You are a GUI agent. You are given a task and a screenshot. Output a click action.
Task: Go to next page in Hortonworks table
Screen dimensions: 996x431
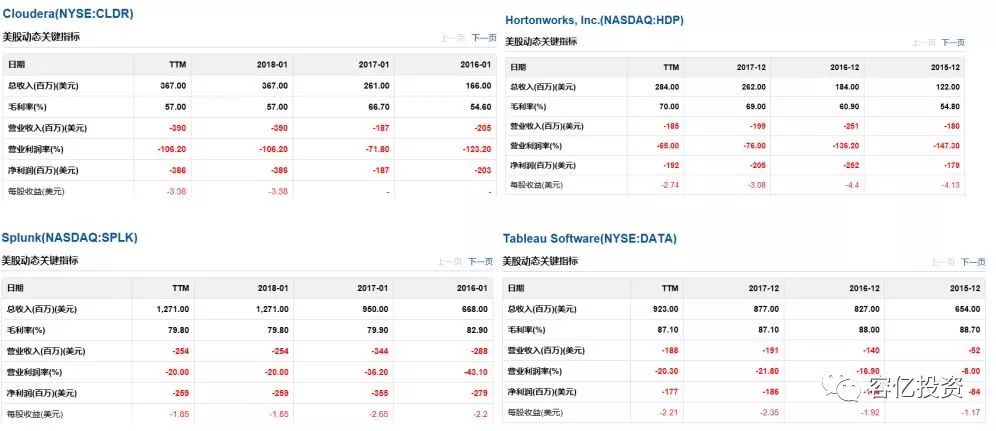click(x=953, y=43)
